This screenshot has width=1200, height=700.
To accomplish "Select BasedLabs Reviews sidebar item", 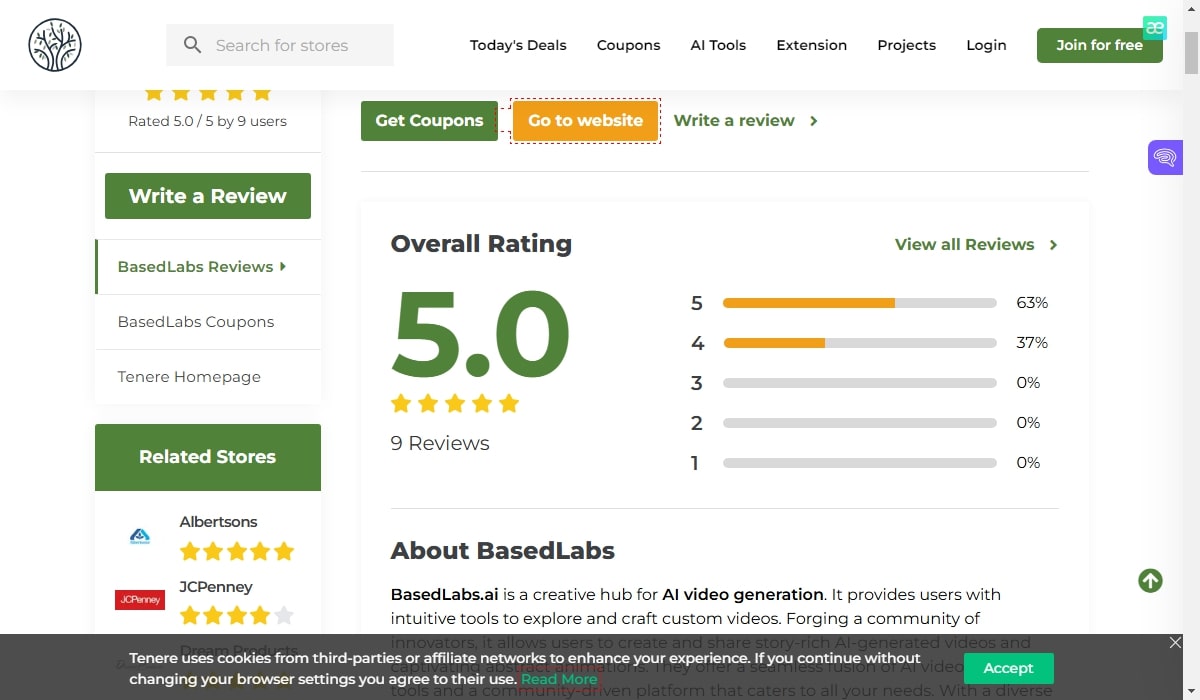I will pos(201,267).
